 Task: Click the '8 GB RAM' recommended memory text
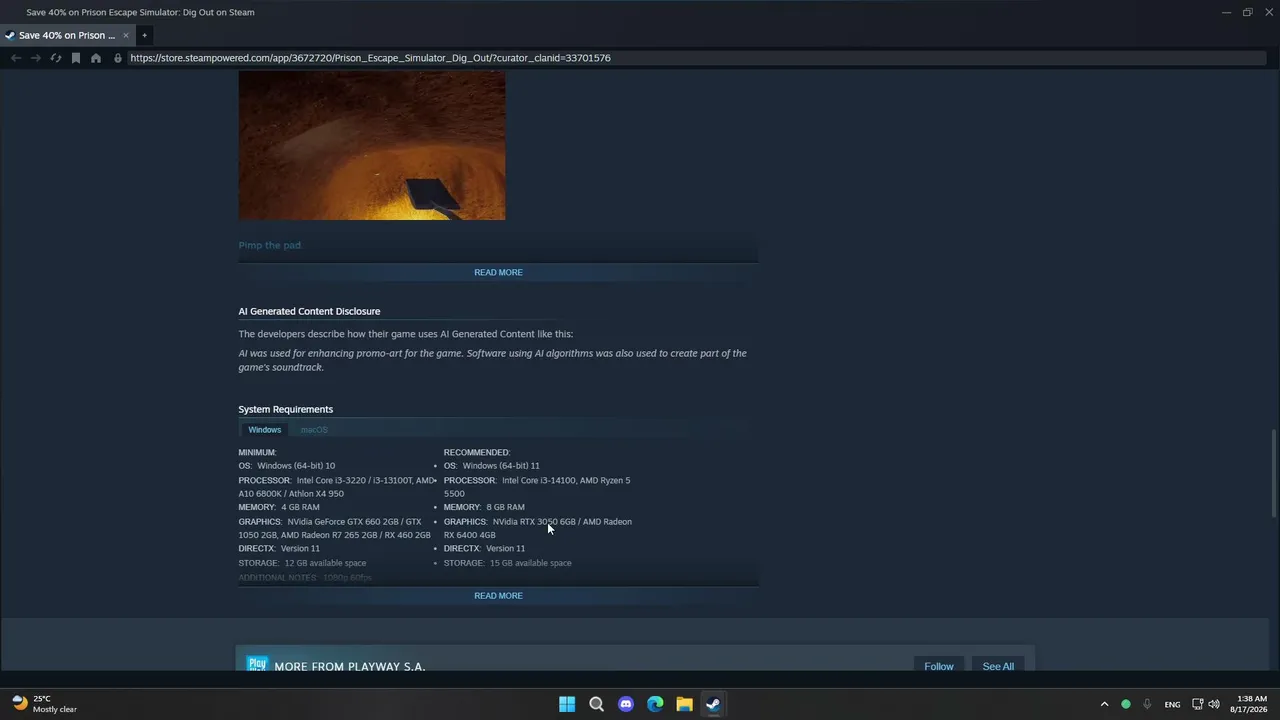pos(505,507)
